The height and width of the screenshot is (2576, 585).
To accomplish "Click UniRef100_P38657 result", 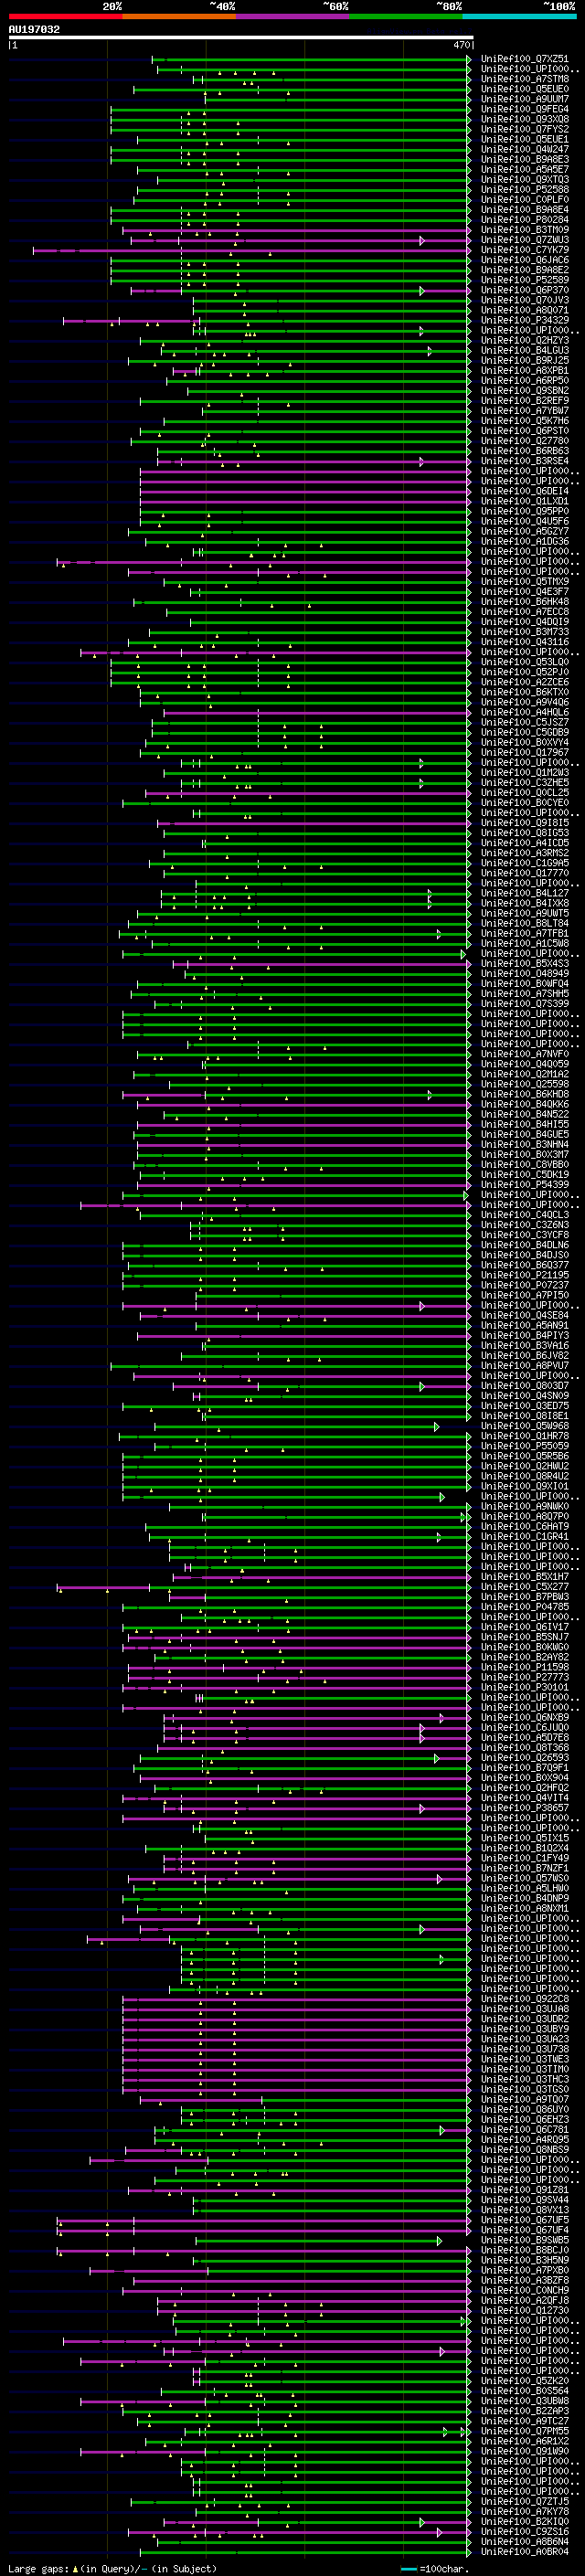I will pyautogui.click(x=525, y=1808).
